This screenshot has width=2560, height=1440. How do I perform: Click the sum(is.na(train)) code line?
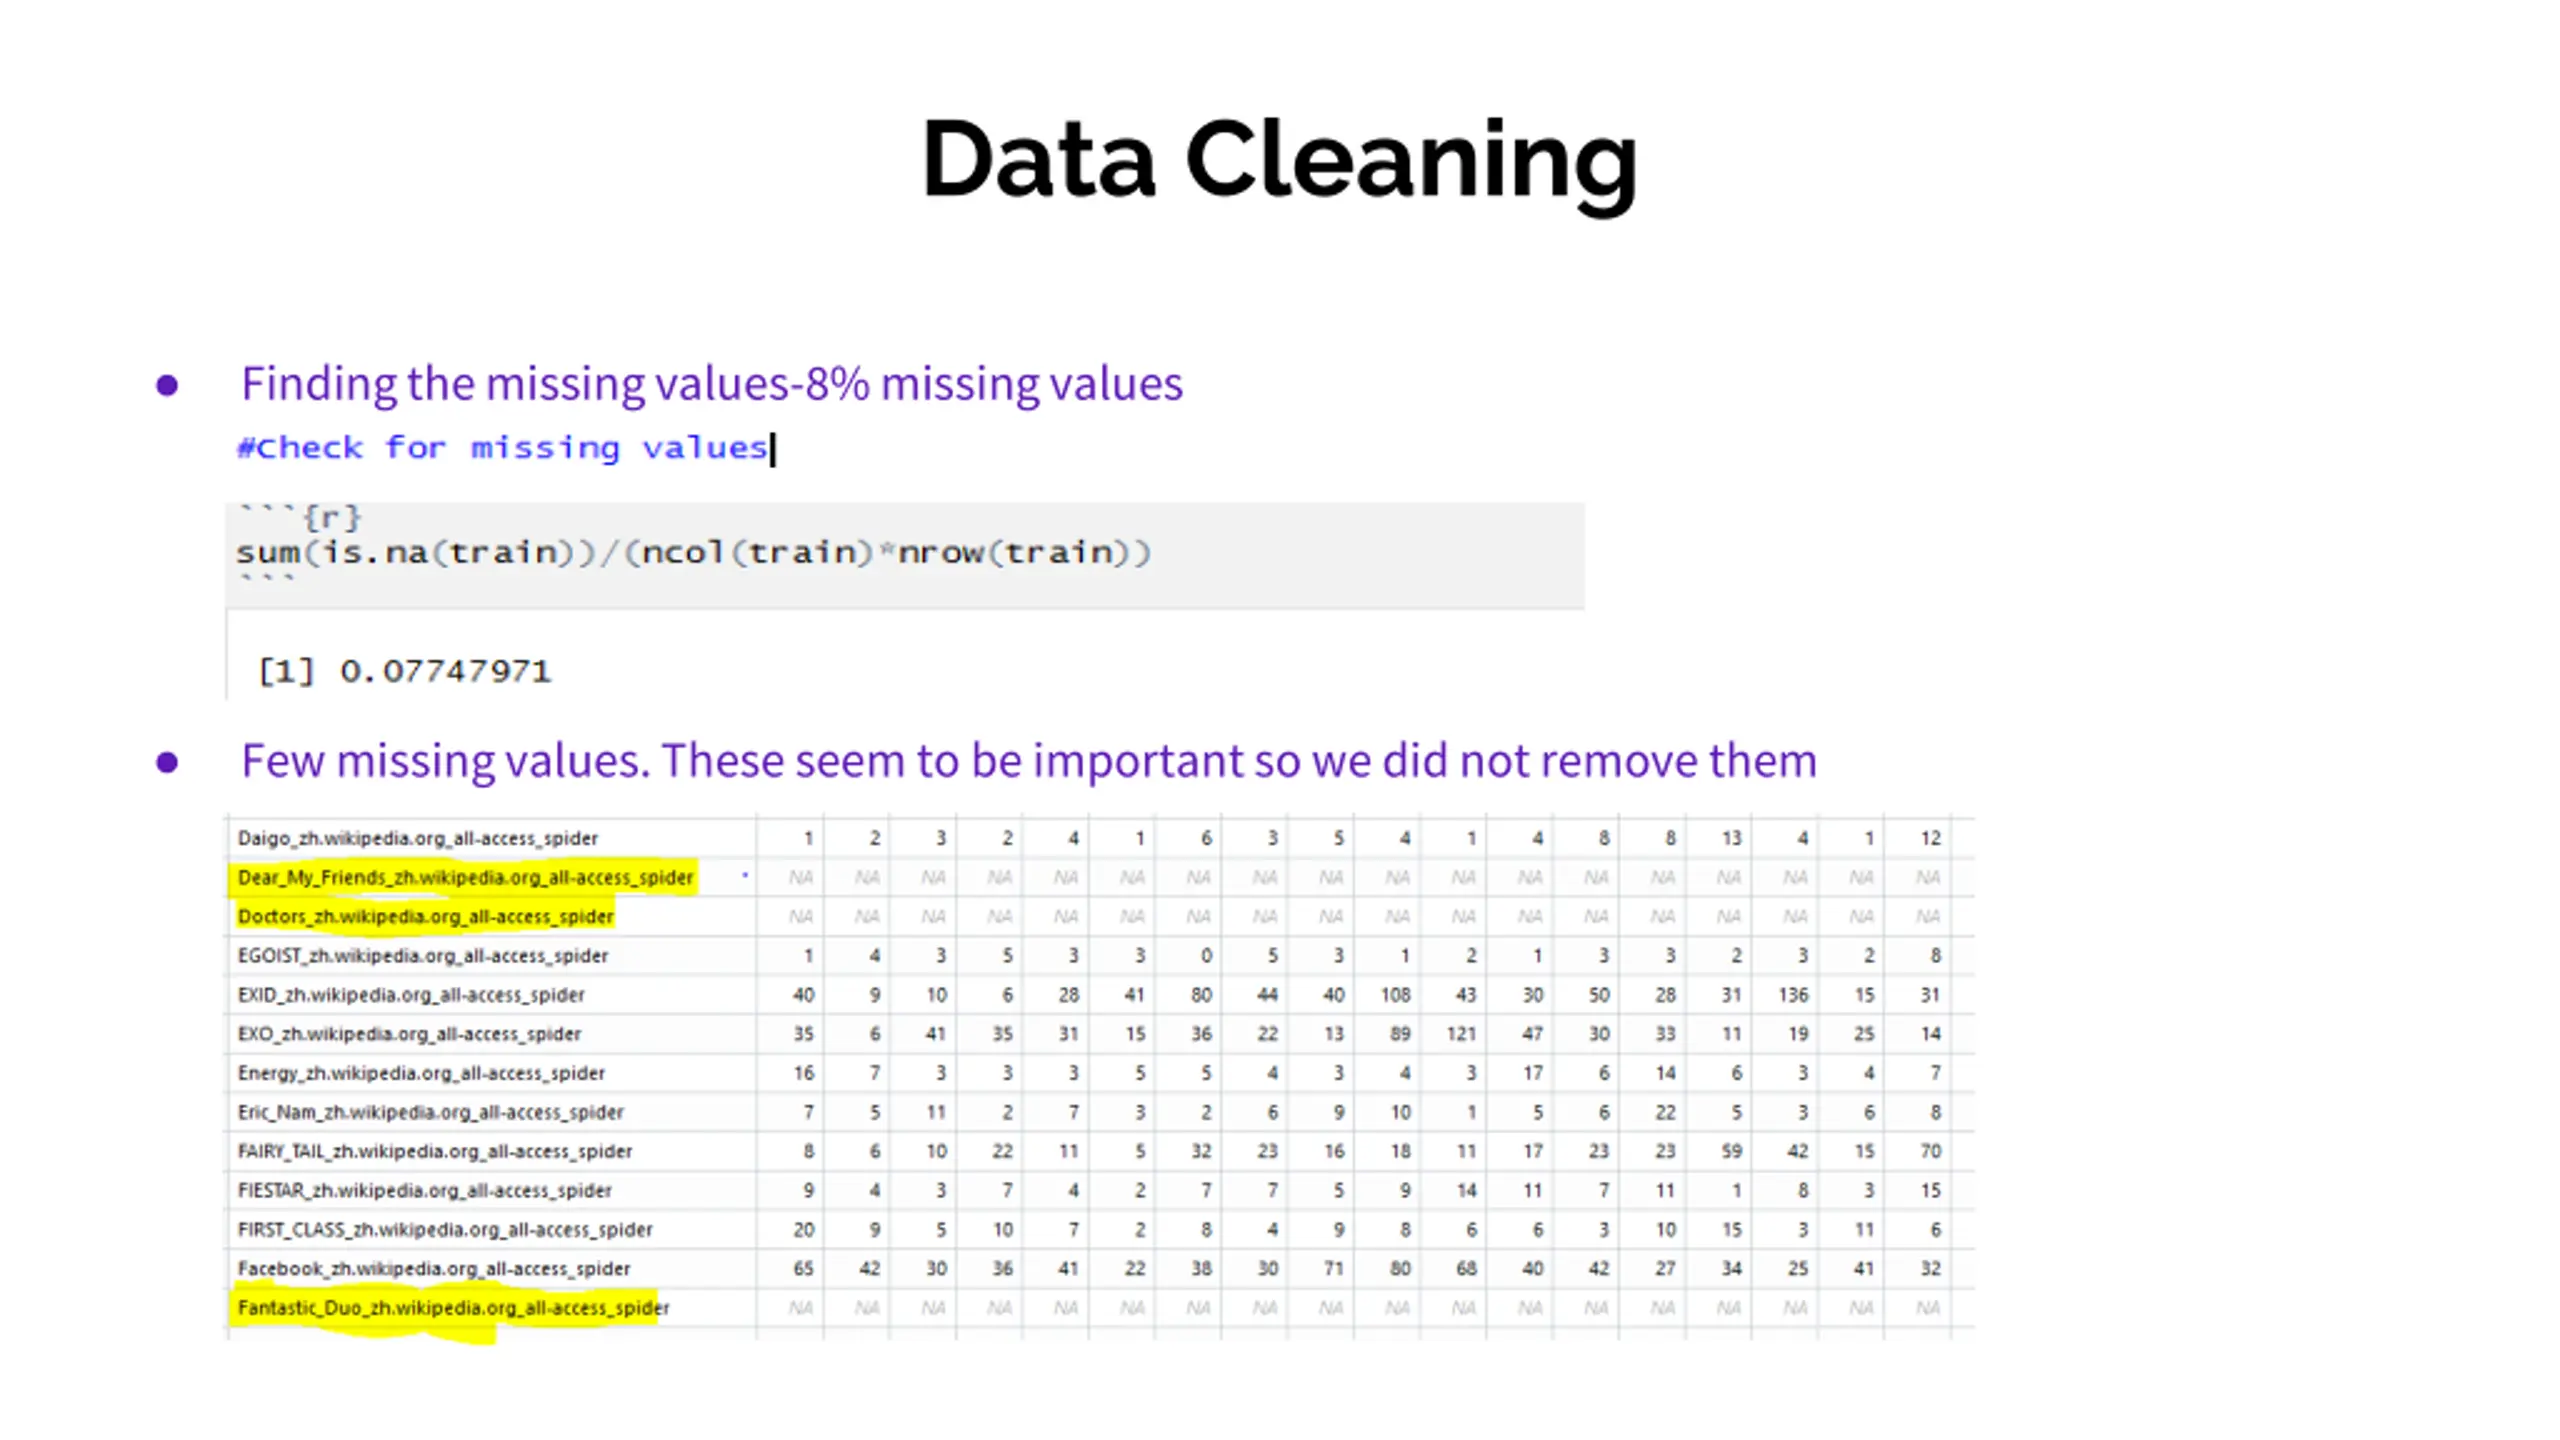coord(693,552)
